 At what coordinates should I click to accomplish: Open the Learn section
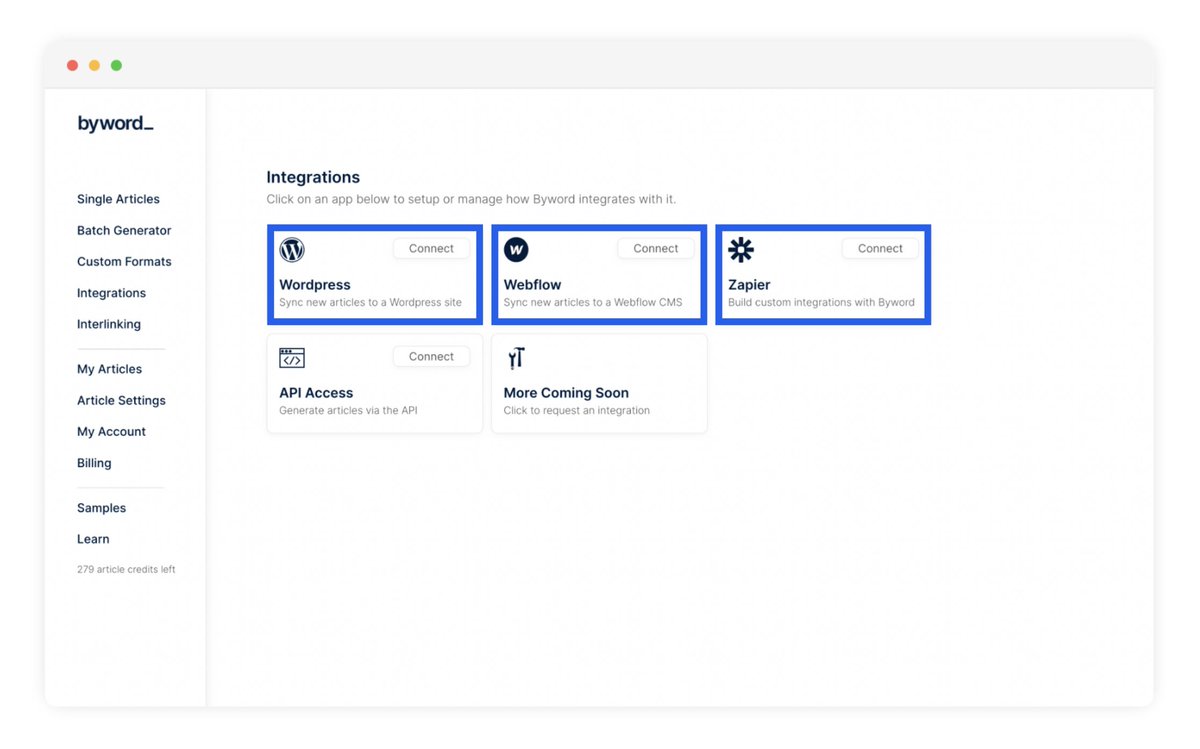(93, 539)
